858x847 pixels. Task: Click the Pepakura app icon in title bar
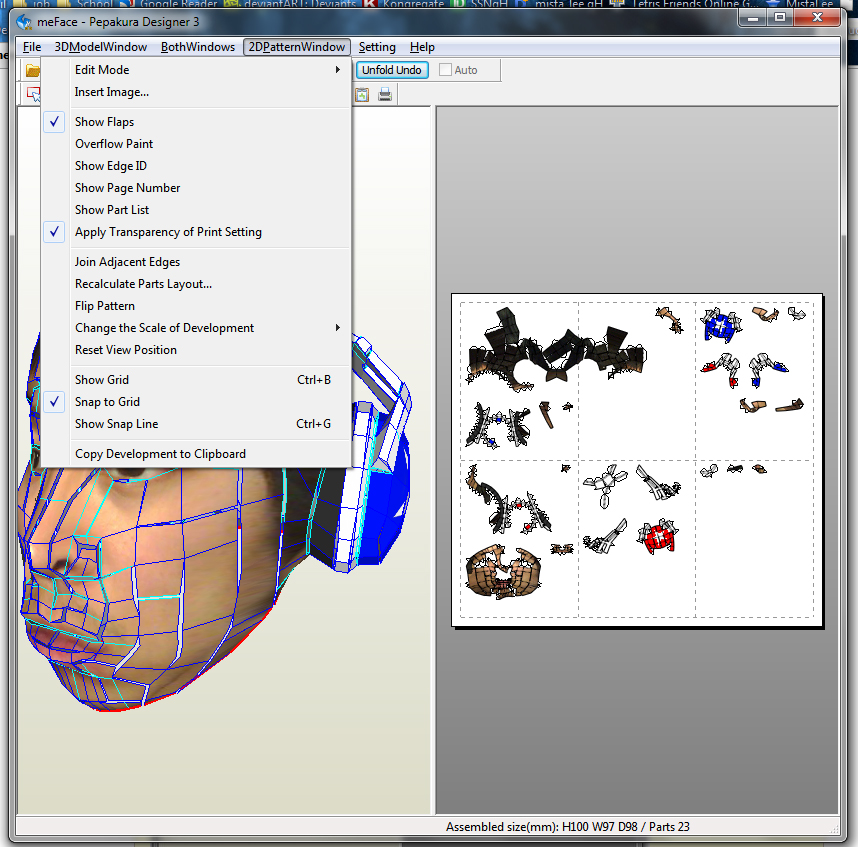click(x=24, y=22)
